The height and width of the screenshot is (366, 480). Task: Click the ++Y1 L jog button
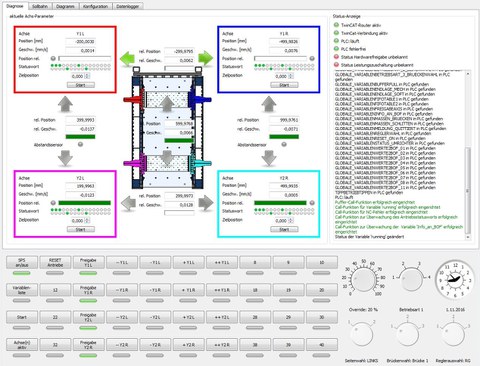click(x=222, y=262)
